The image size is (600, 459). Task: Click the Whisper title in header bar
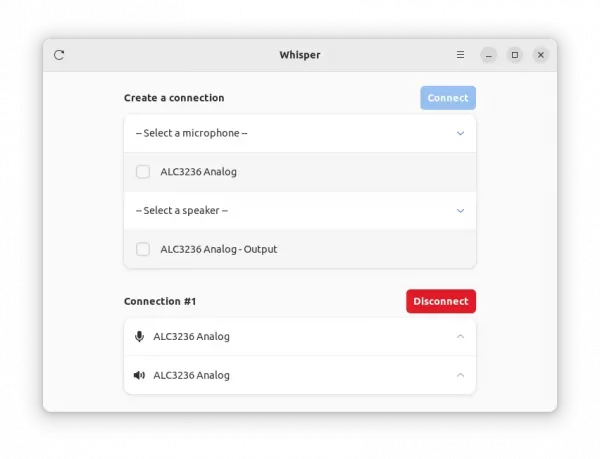(300, 55)
